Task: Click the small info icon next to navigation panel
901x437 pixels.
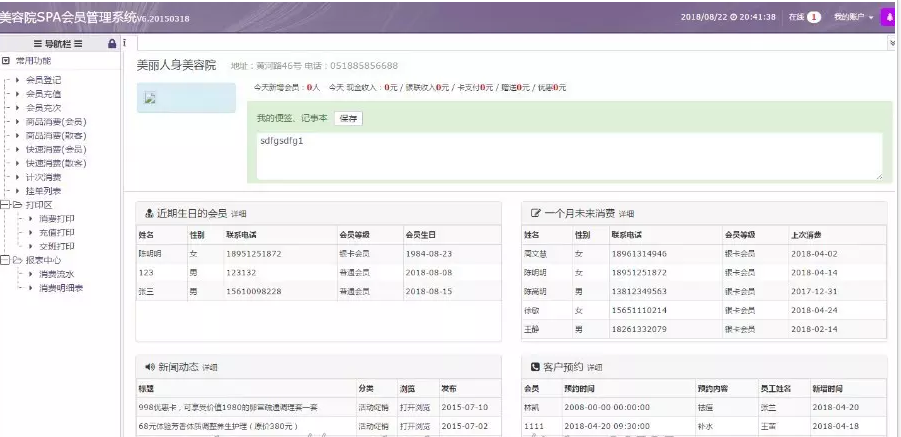Action: [x=123, y=44]
